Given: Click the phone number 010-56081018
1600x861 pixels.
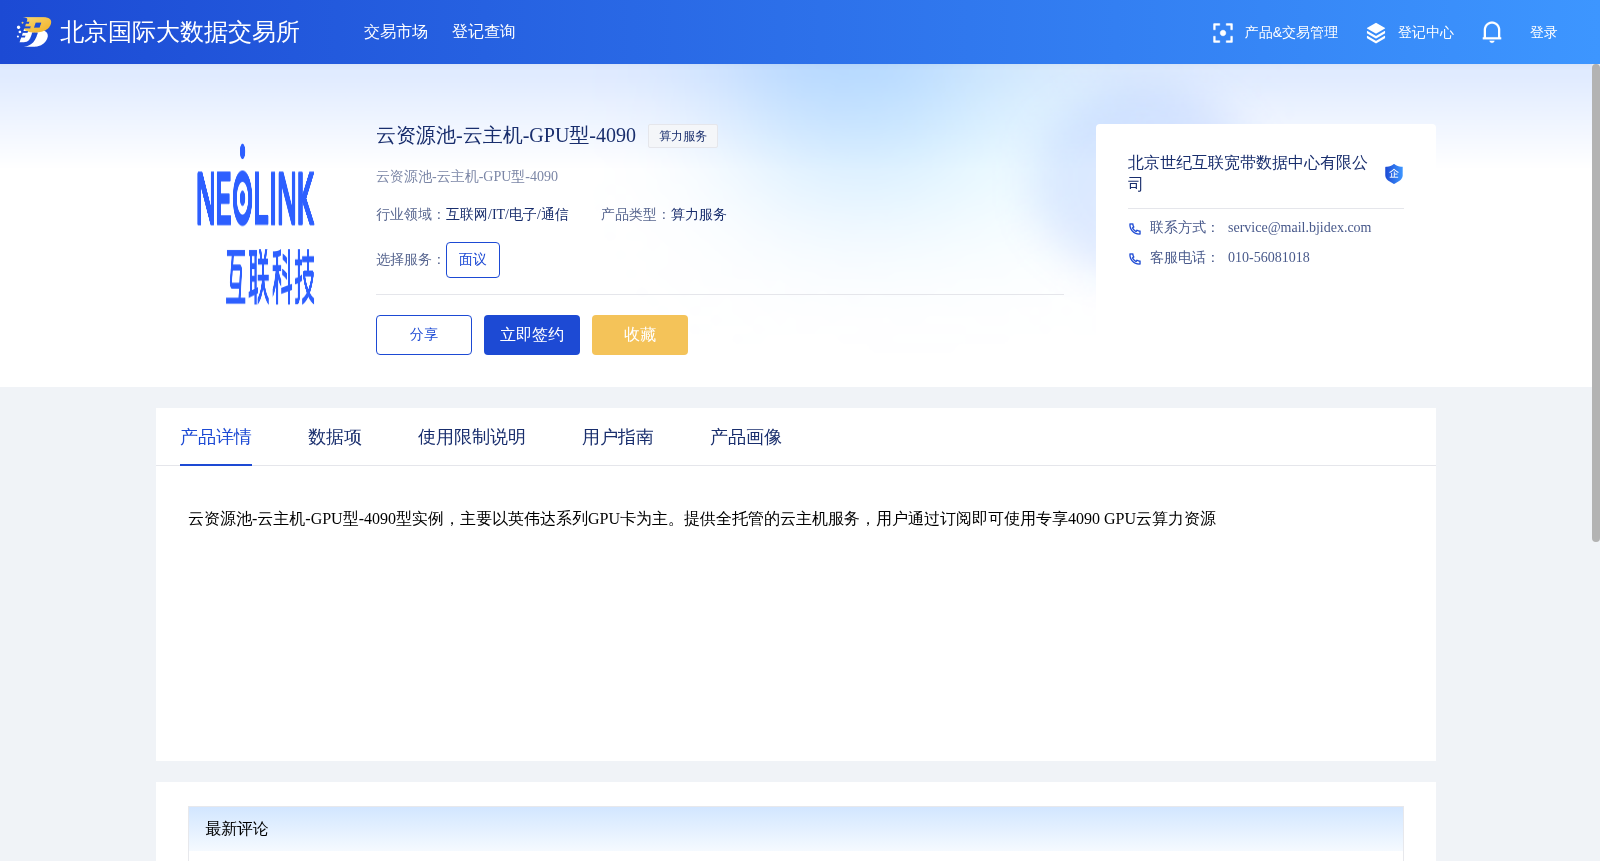Looking at the screenshot, I should click(1269, 258).
